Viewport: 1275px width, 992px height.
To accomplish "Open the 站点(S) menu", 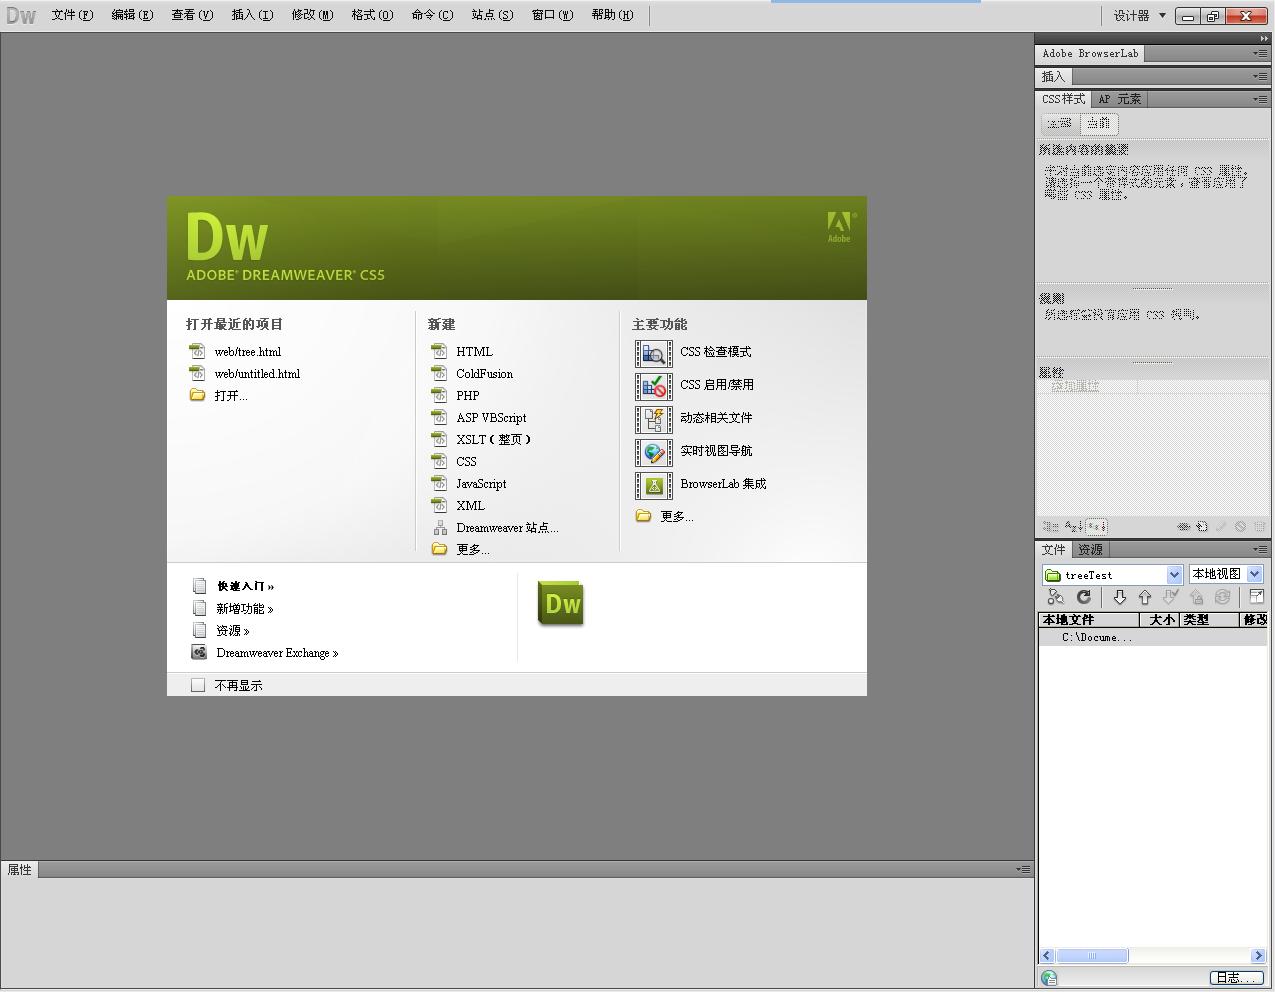I will pyautogui.click(x=492, y=15).
